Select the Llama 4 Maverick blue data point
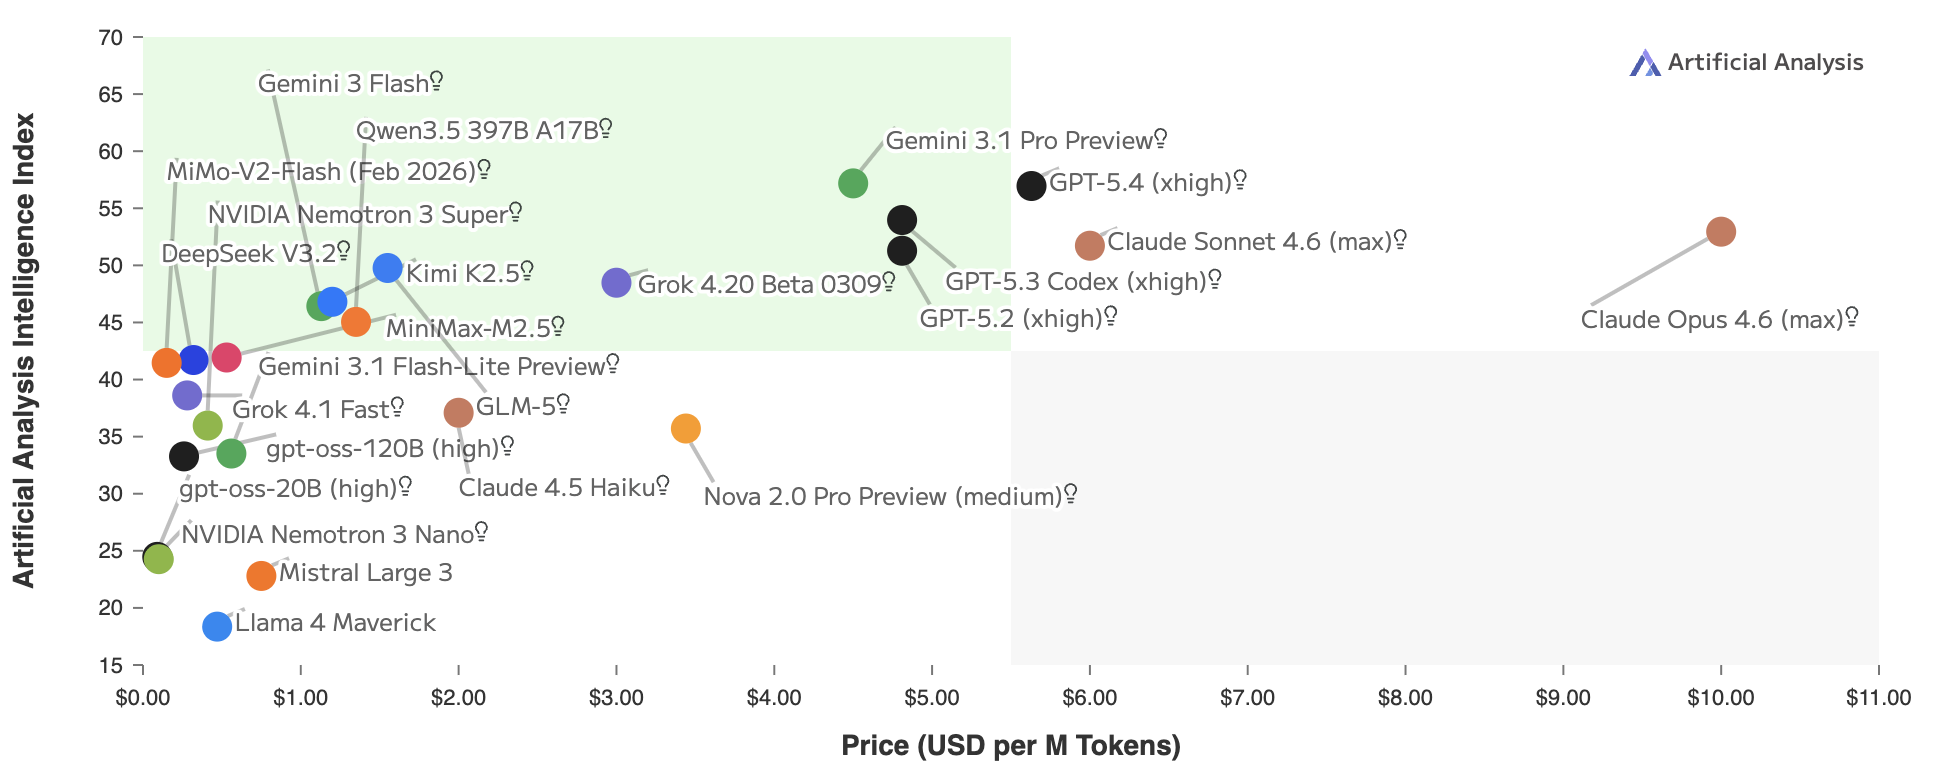Image resolution: width=1934 pixels, height=778 pixels. 217,626
